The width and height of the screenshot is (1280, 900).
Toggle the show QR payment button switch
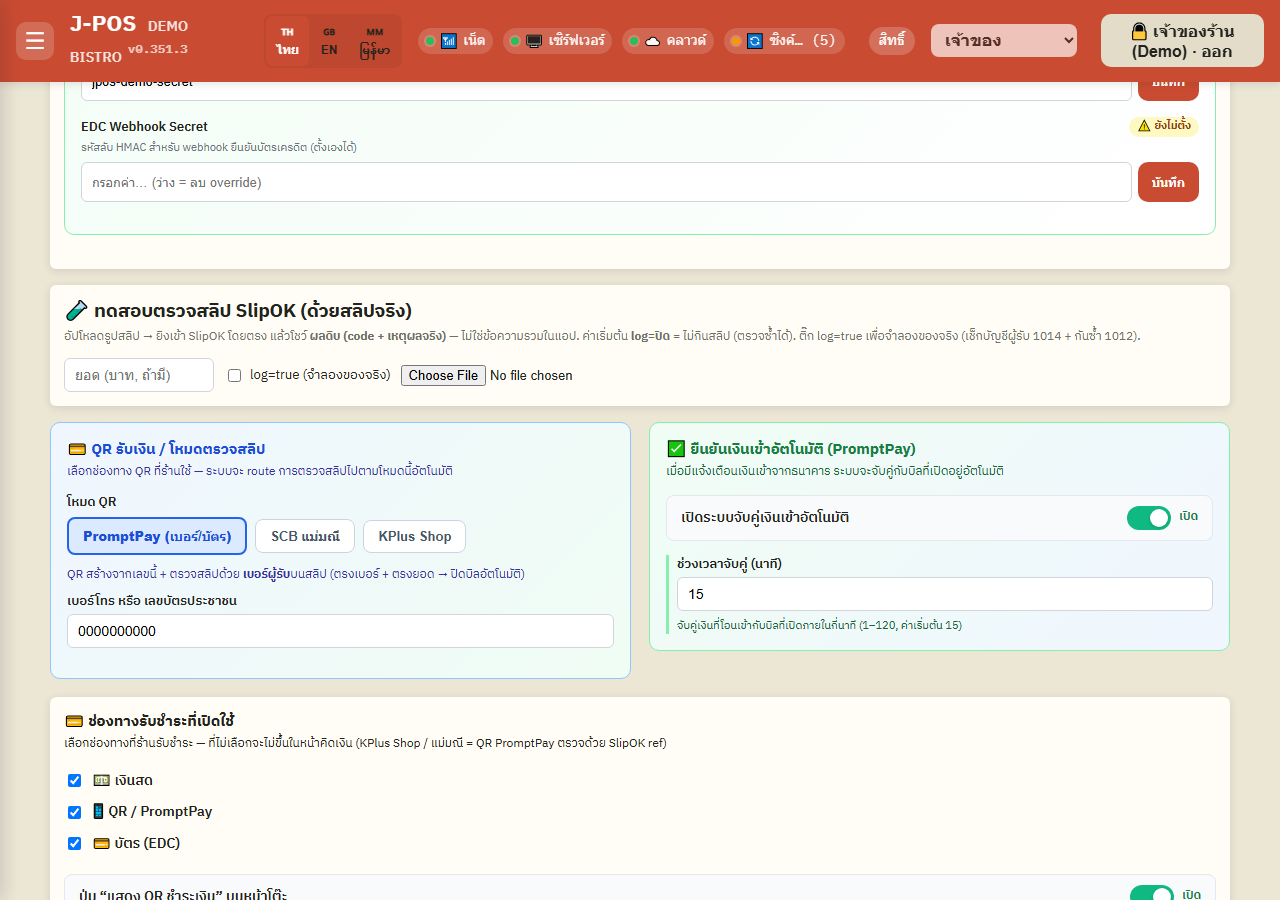click(x=1152, y=896)
